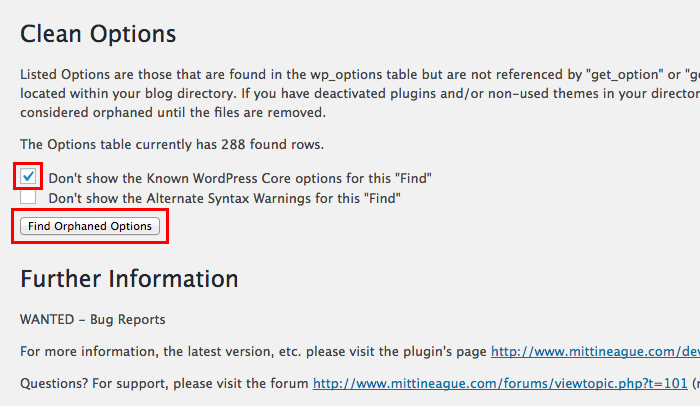This screenshot has height=406, width=700.
Task: Click the Clean Options heading
Action: (98, 34)
